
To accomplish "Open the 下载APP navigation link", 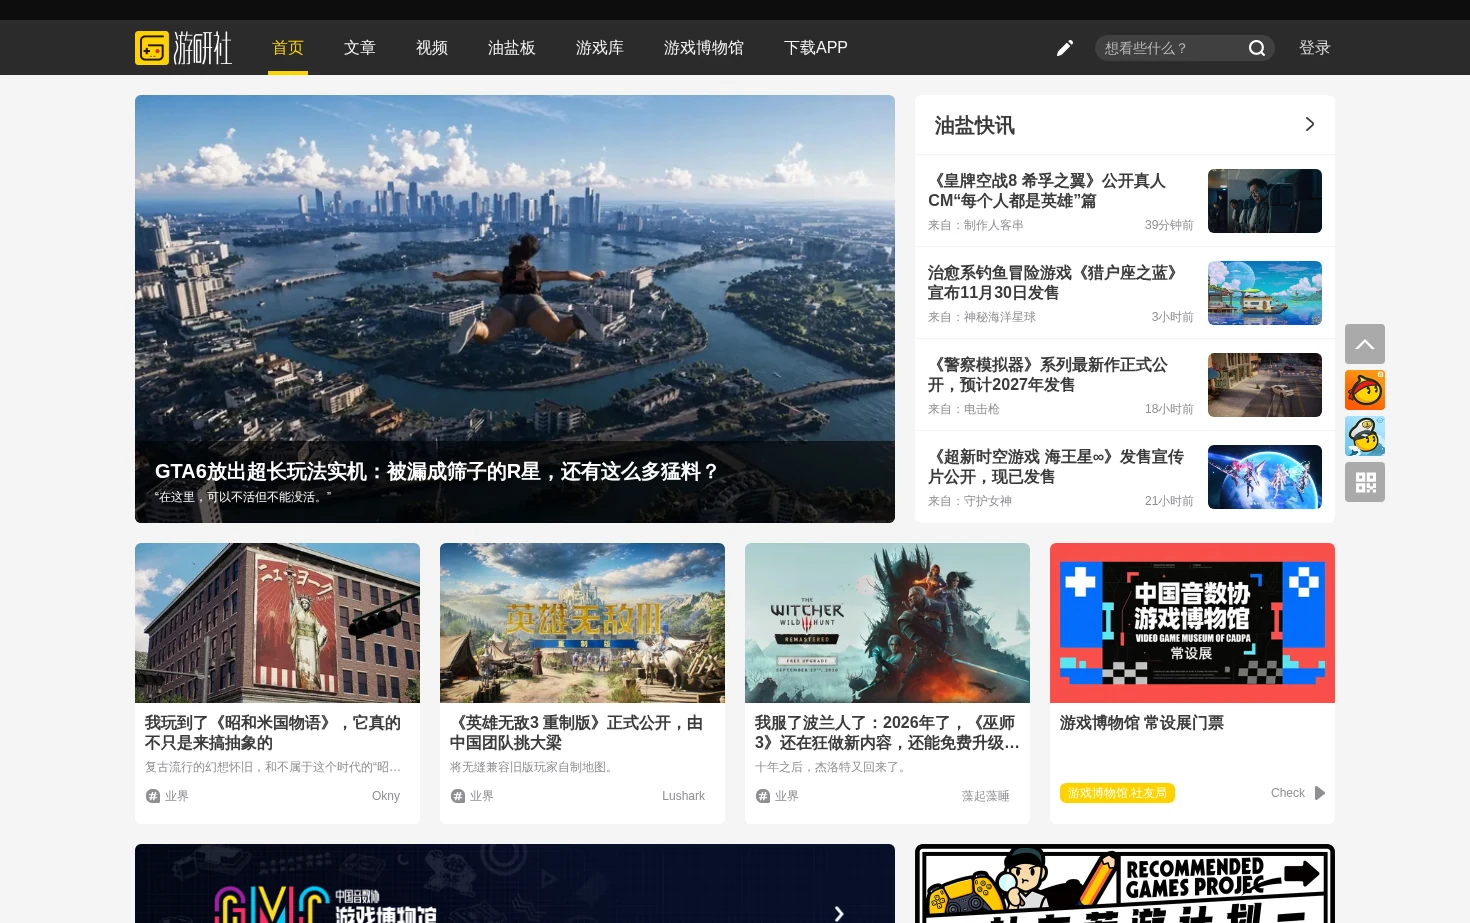I will [x=816, y=48].
